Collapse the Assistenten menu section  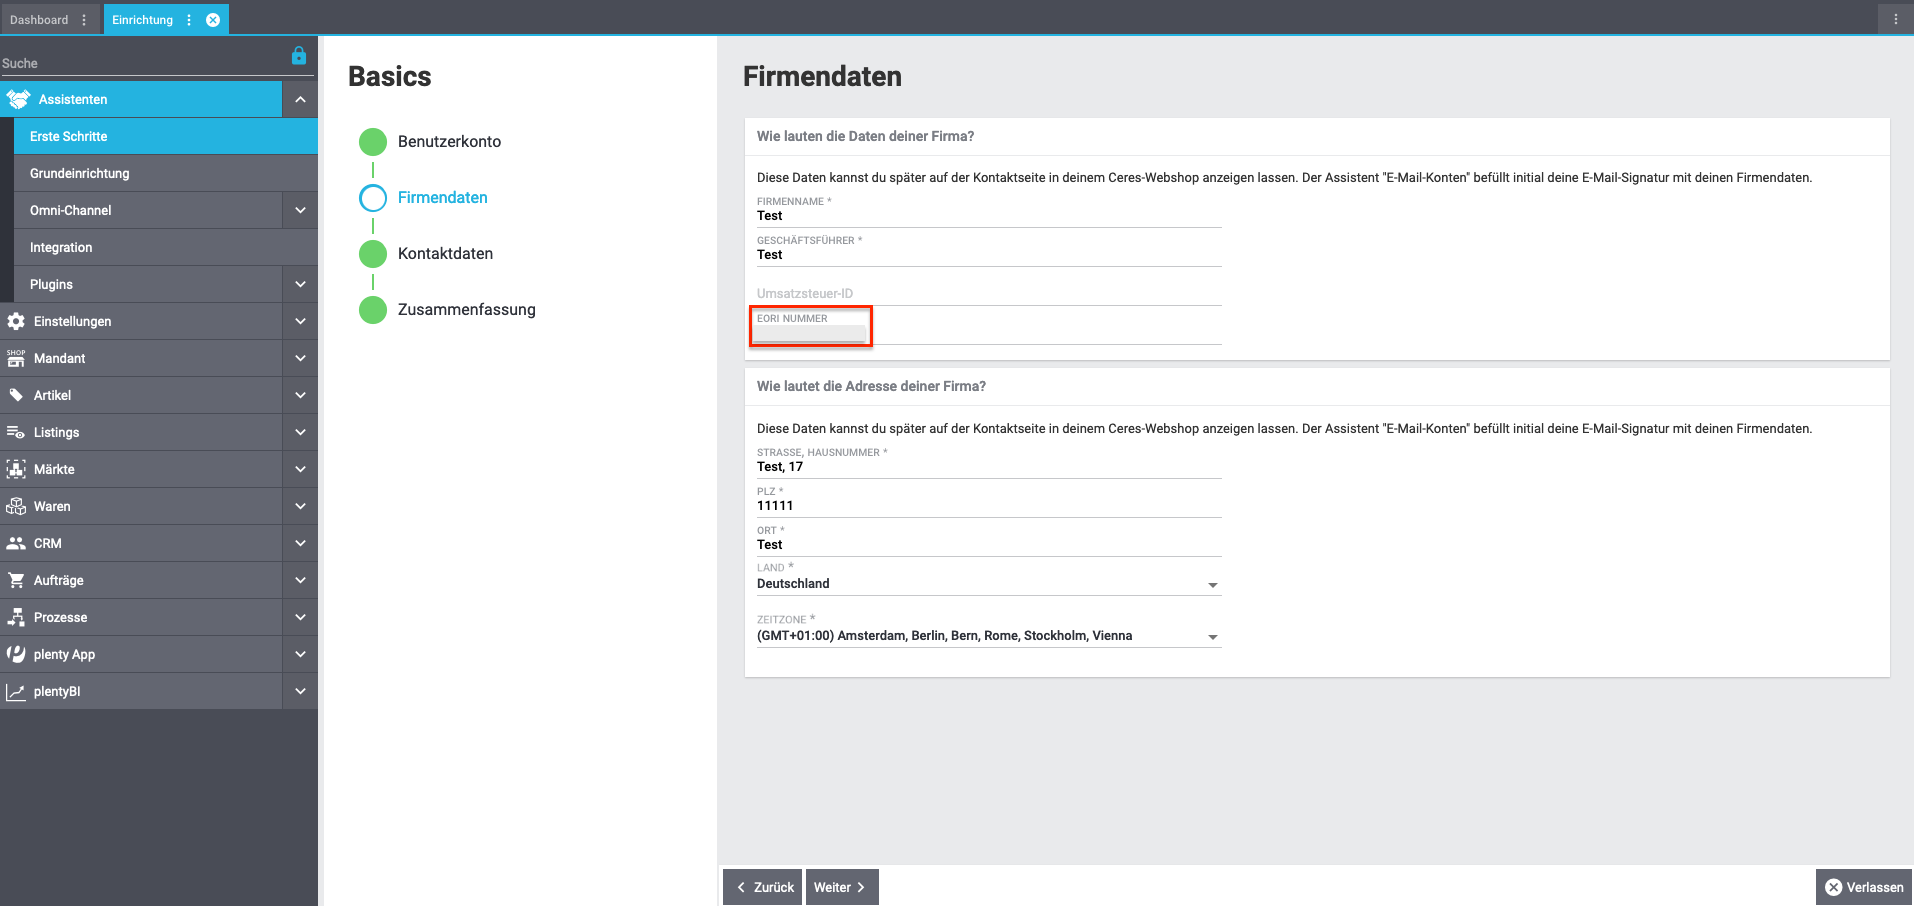[x=300, y=99]
